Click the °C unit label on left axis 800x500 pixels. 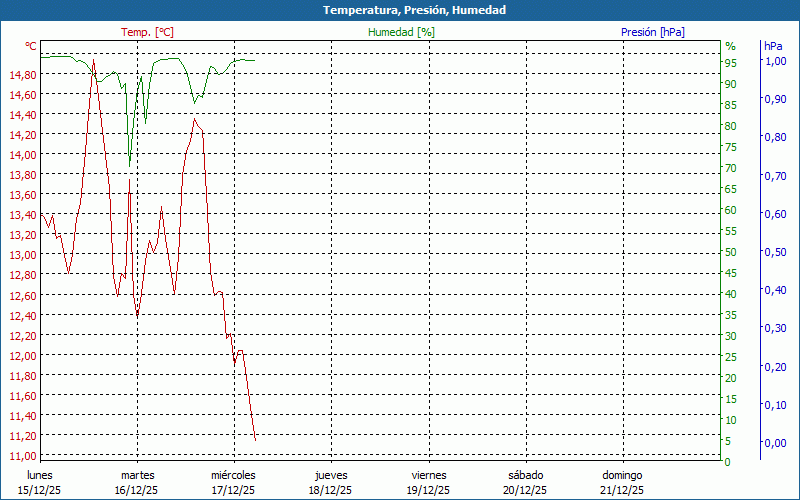pyautogui.click(x=31, y=47)
